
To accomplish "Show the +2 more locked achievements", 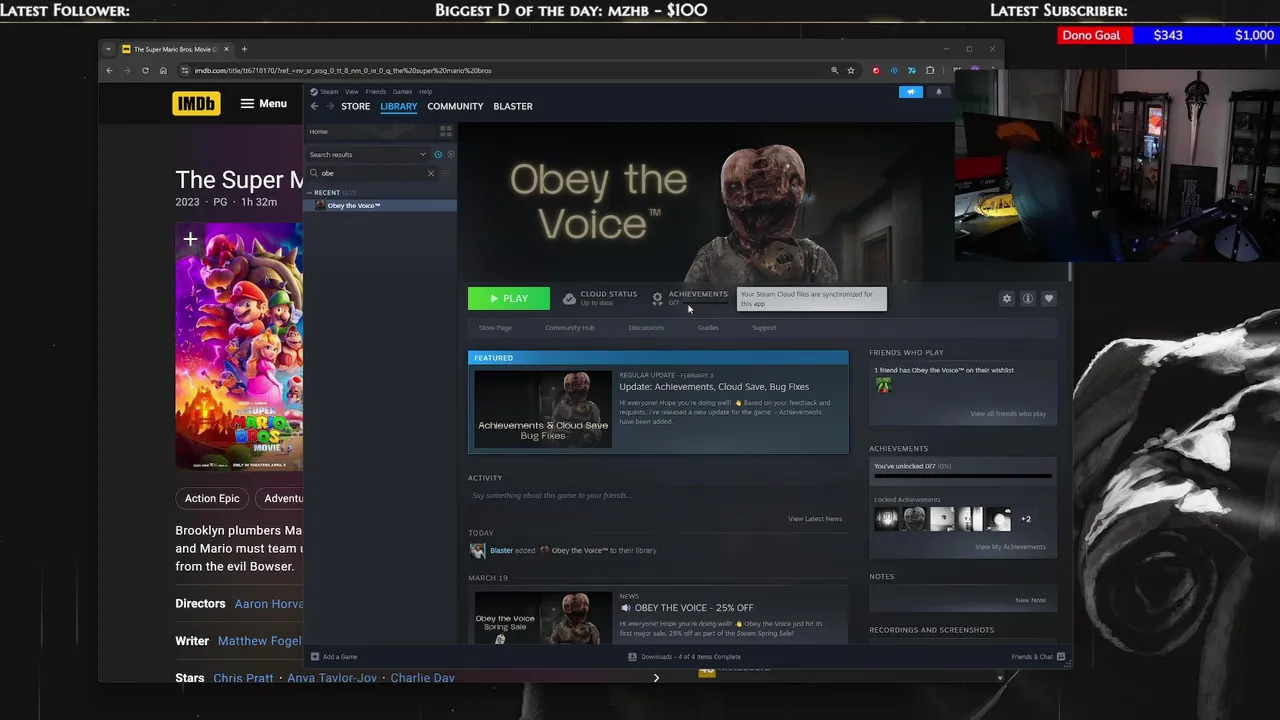I will click(x=1025, y=519).
